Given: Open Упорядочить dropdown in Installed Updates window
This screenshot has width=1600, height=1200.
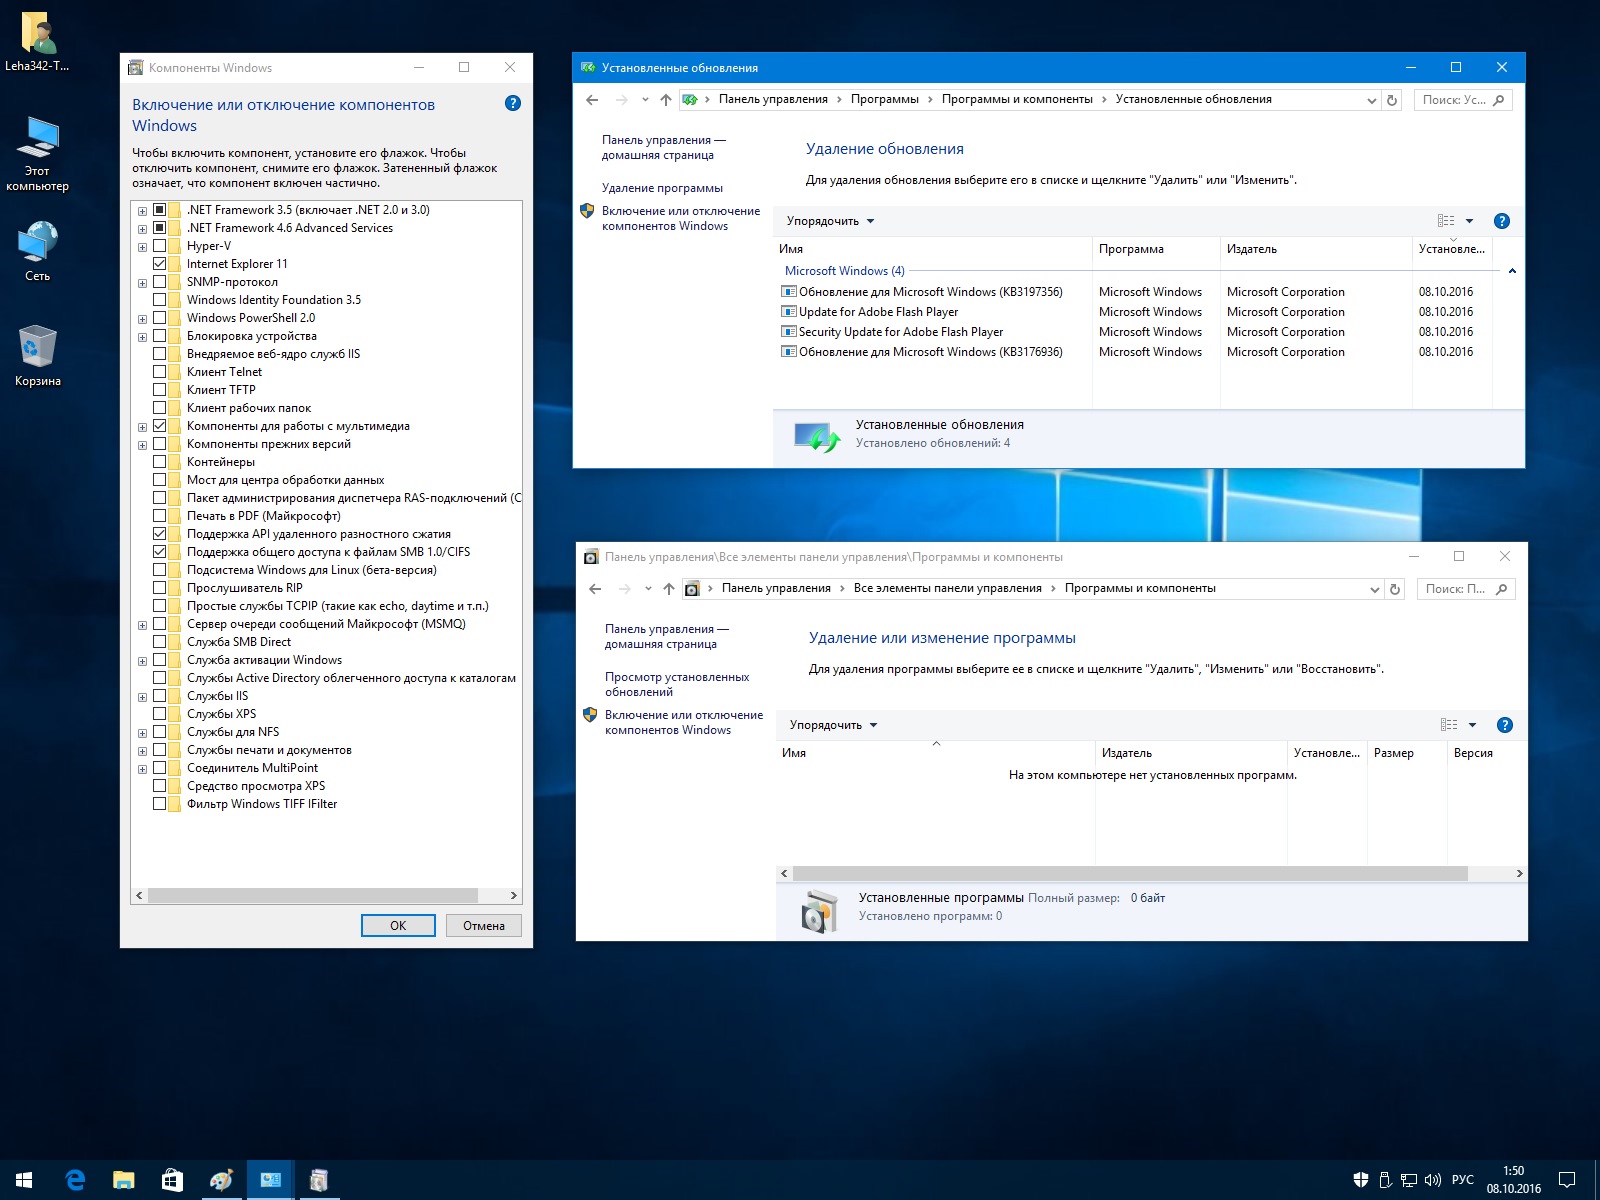Looking at the screenshot, I should tap(830, 221).
